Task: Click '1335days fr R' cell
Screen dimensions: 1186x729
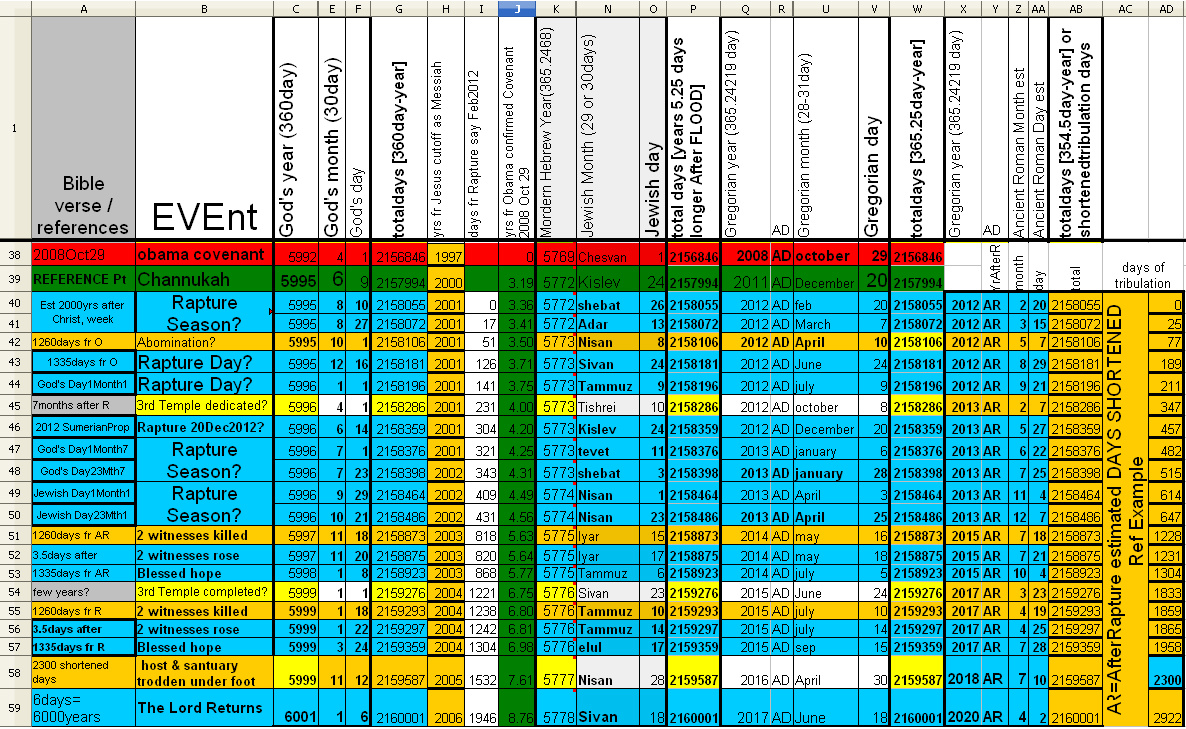Action: point(83,647)
